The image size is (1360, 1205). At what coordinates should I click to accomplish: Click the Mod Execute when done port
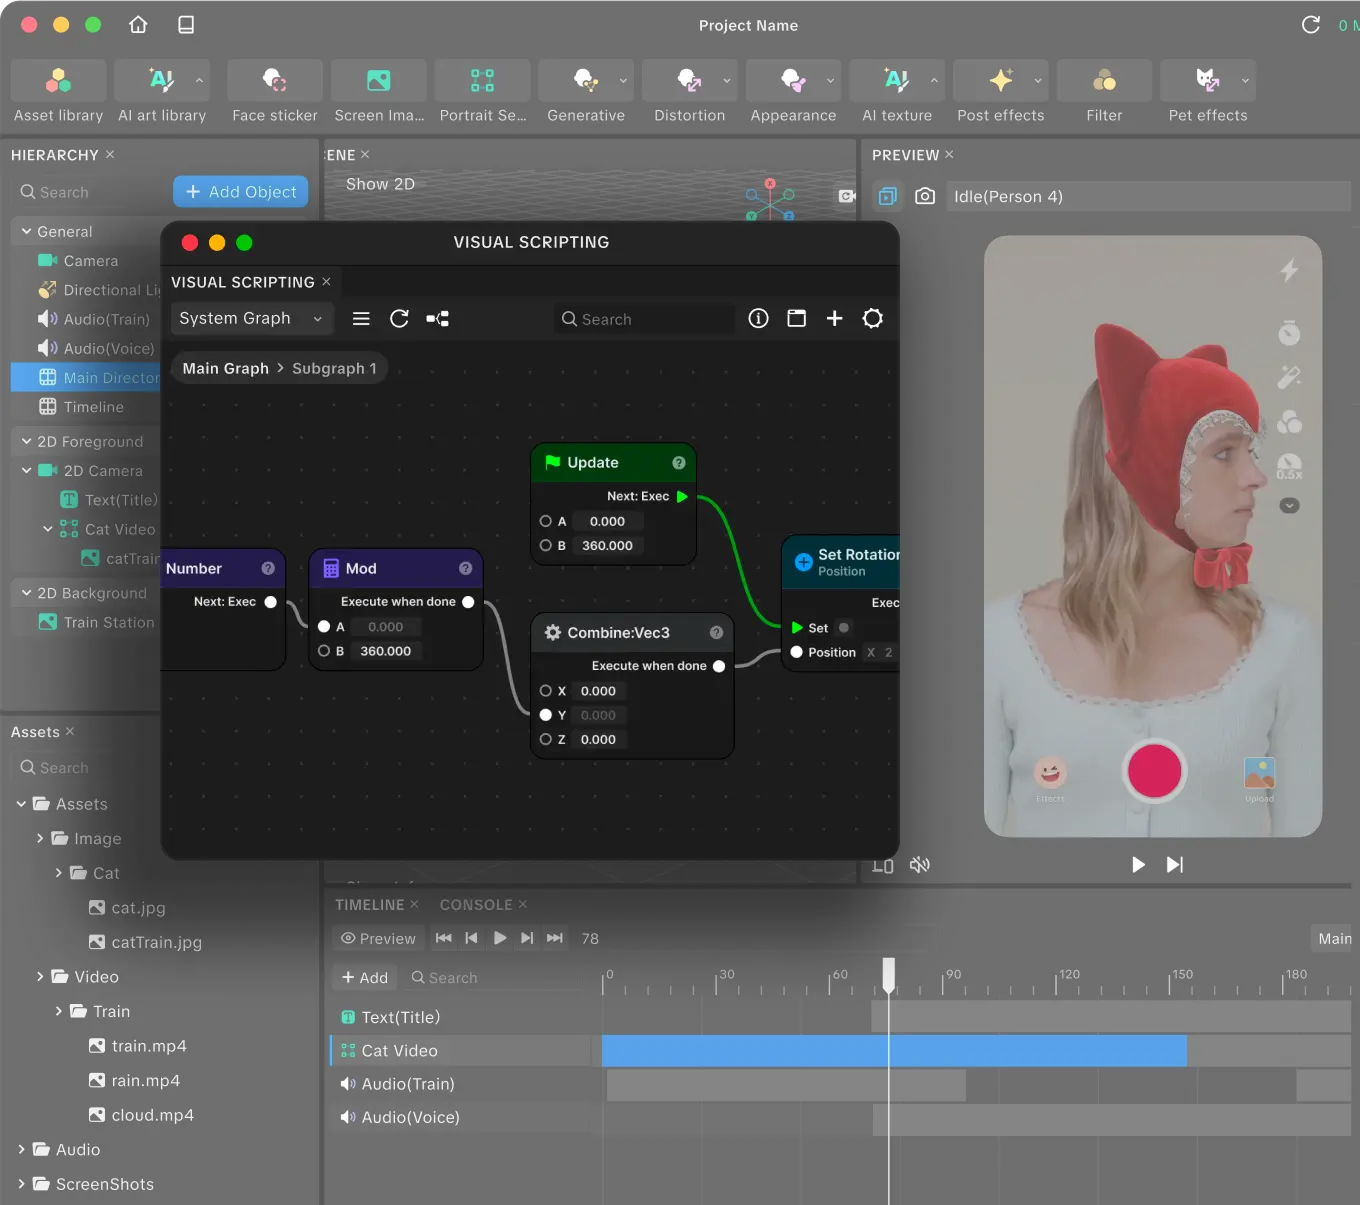coord(468,602)
